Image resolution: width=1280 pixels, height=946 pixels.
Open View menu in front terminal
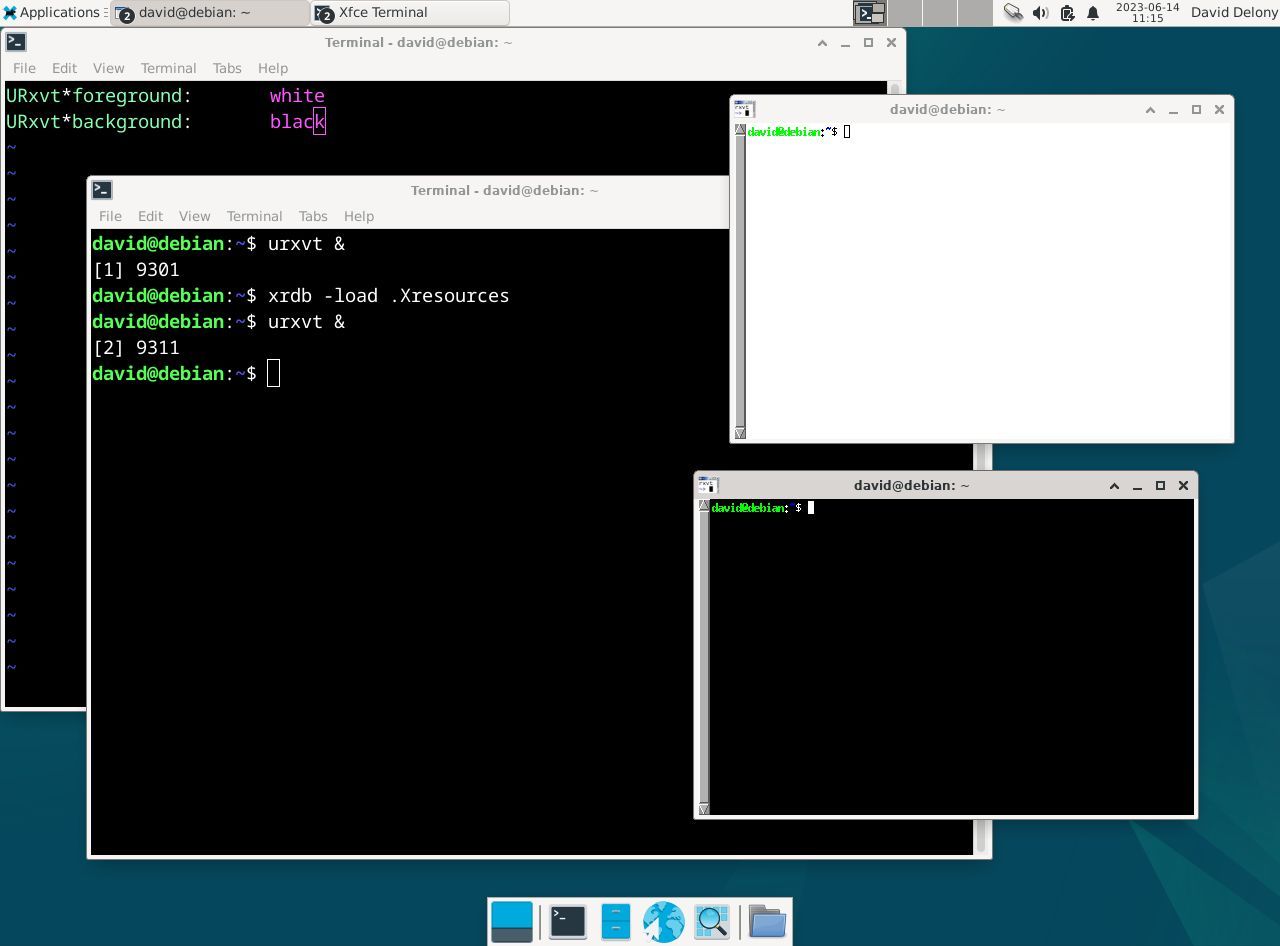click(x=194, y=216)
